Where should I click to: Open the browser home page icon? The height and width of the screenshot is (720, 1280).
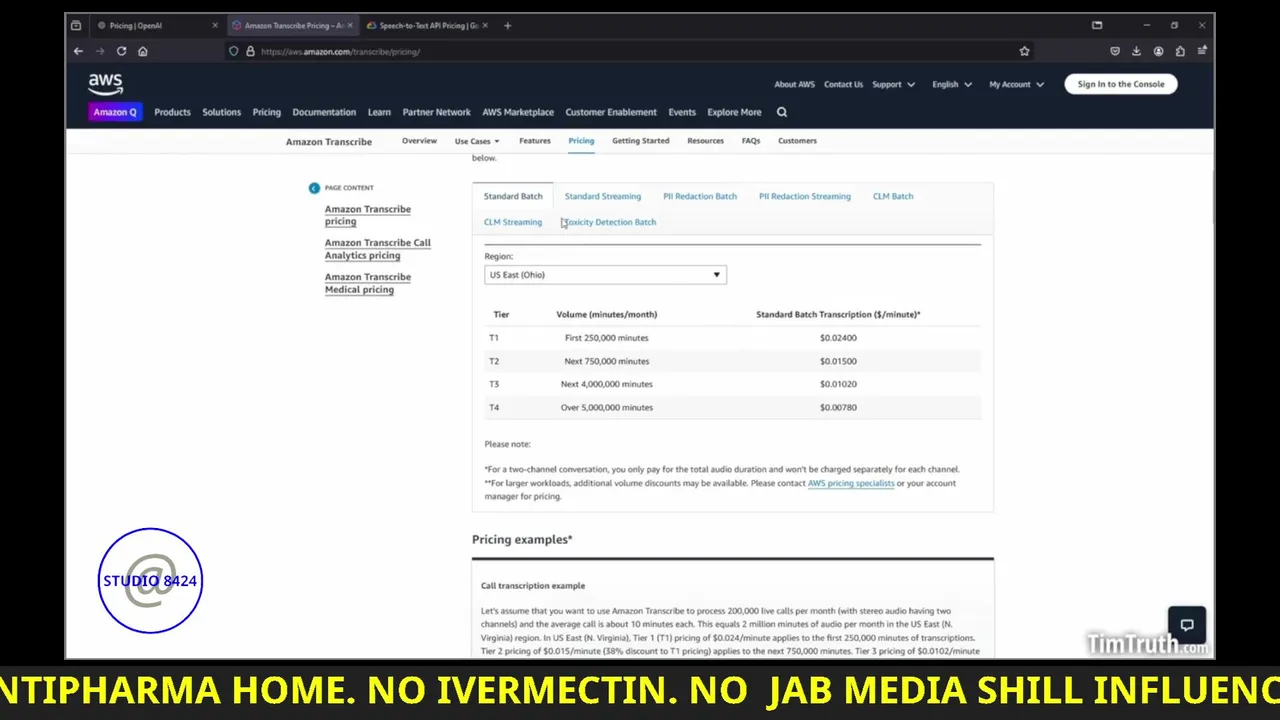(x=143, y=51)
